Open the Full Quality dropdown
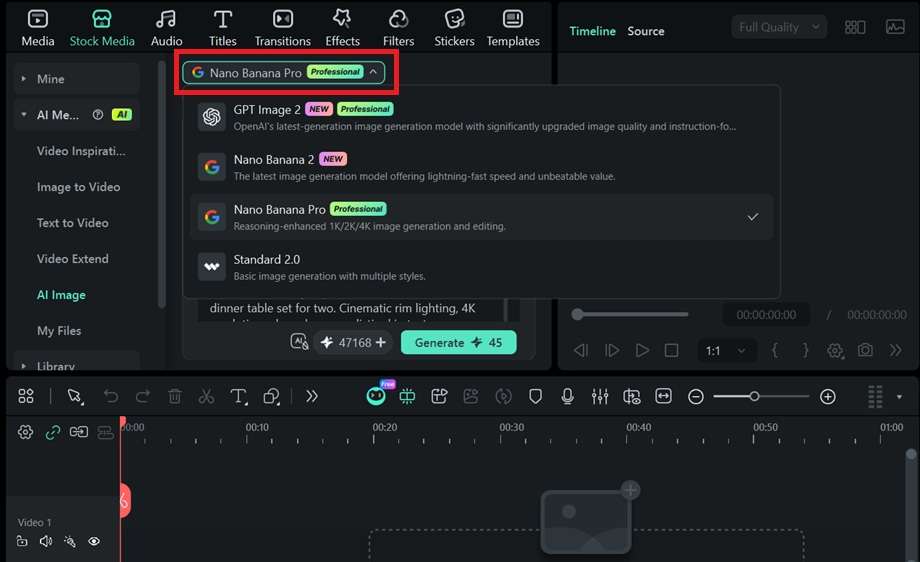The height and width of the screenshot is (562, 920). 779,27
